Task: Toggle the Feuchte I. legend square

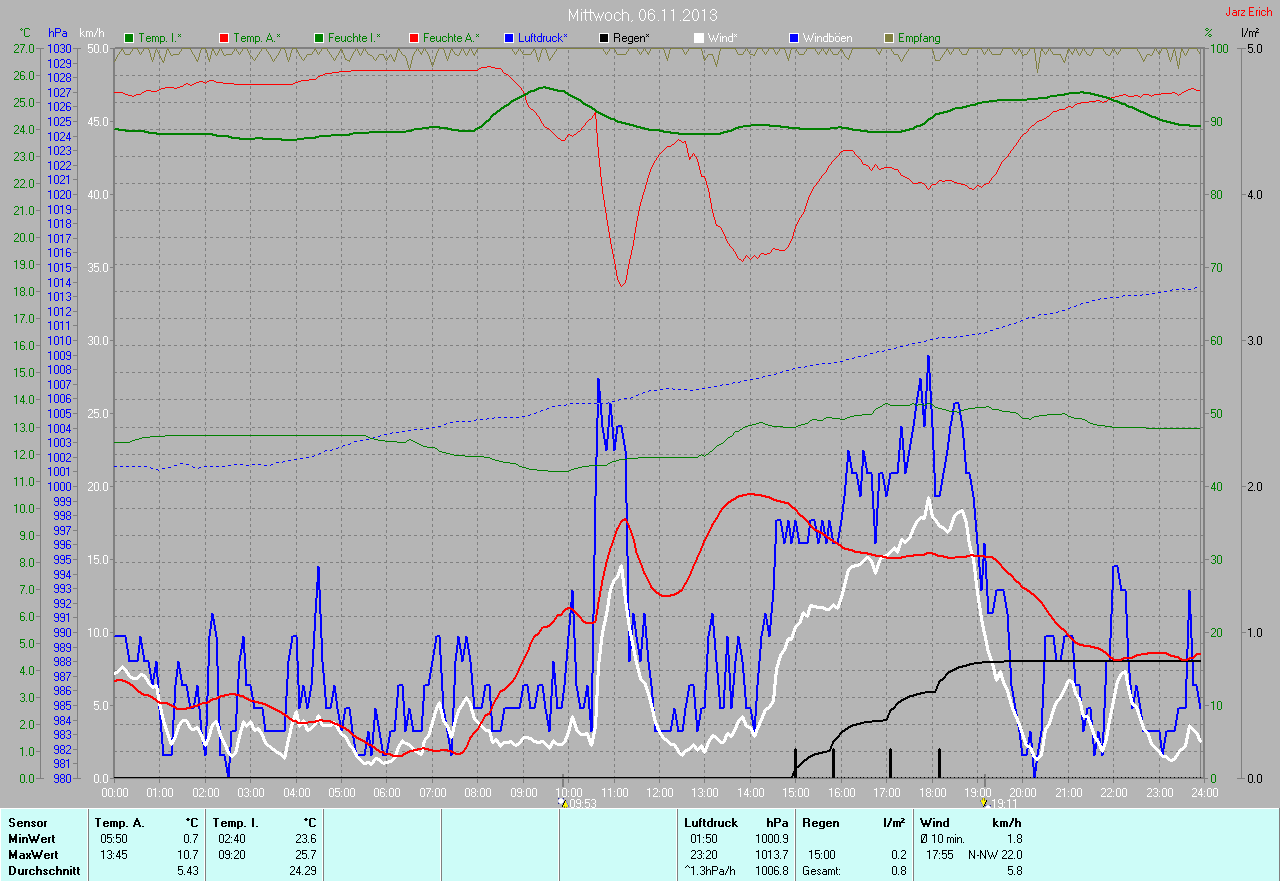Action: point(319,38)
